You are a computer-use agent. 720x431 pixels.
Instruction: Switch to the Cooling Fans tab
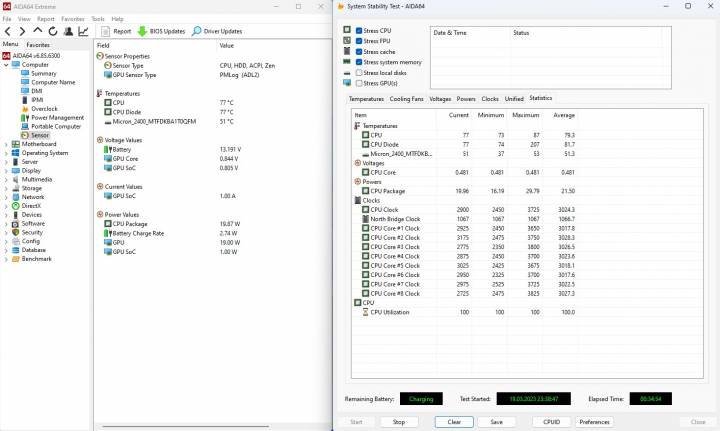[x=406, y=99]
